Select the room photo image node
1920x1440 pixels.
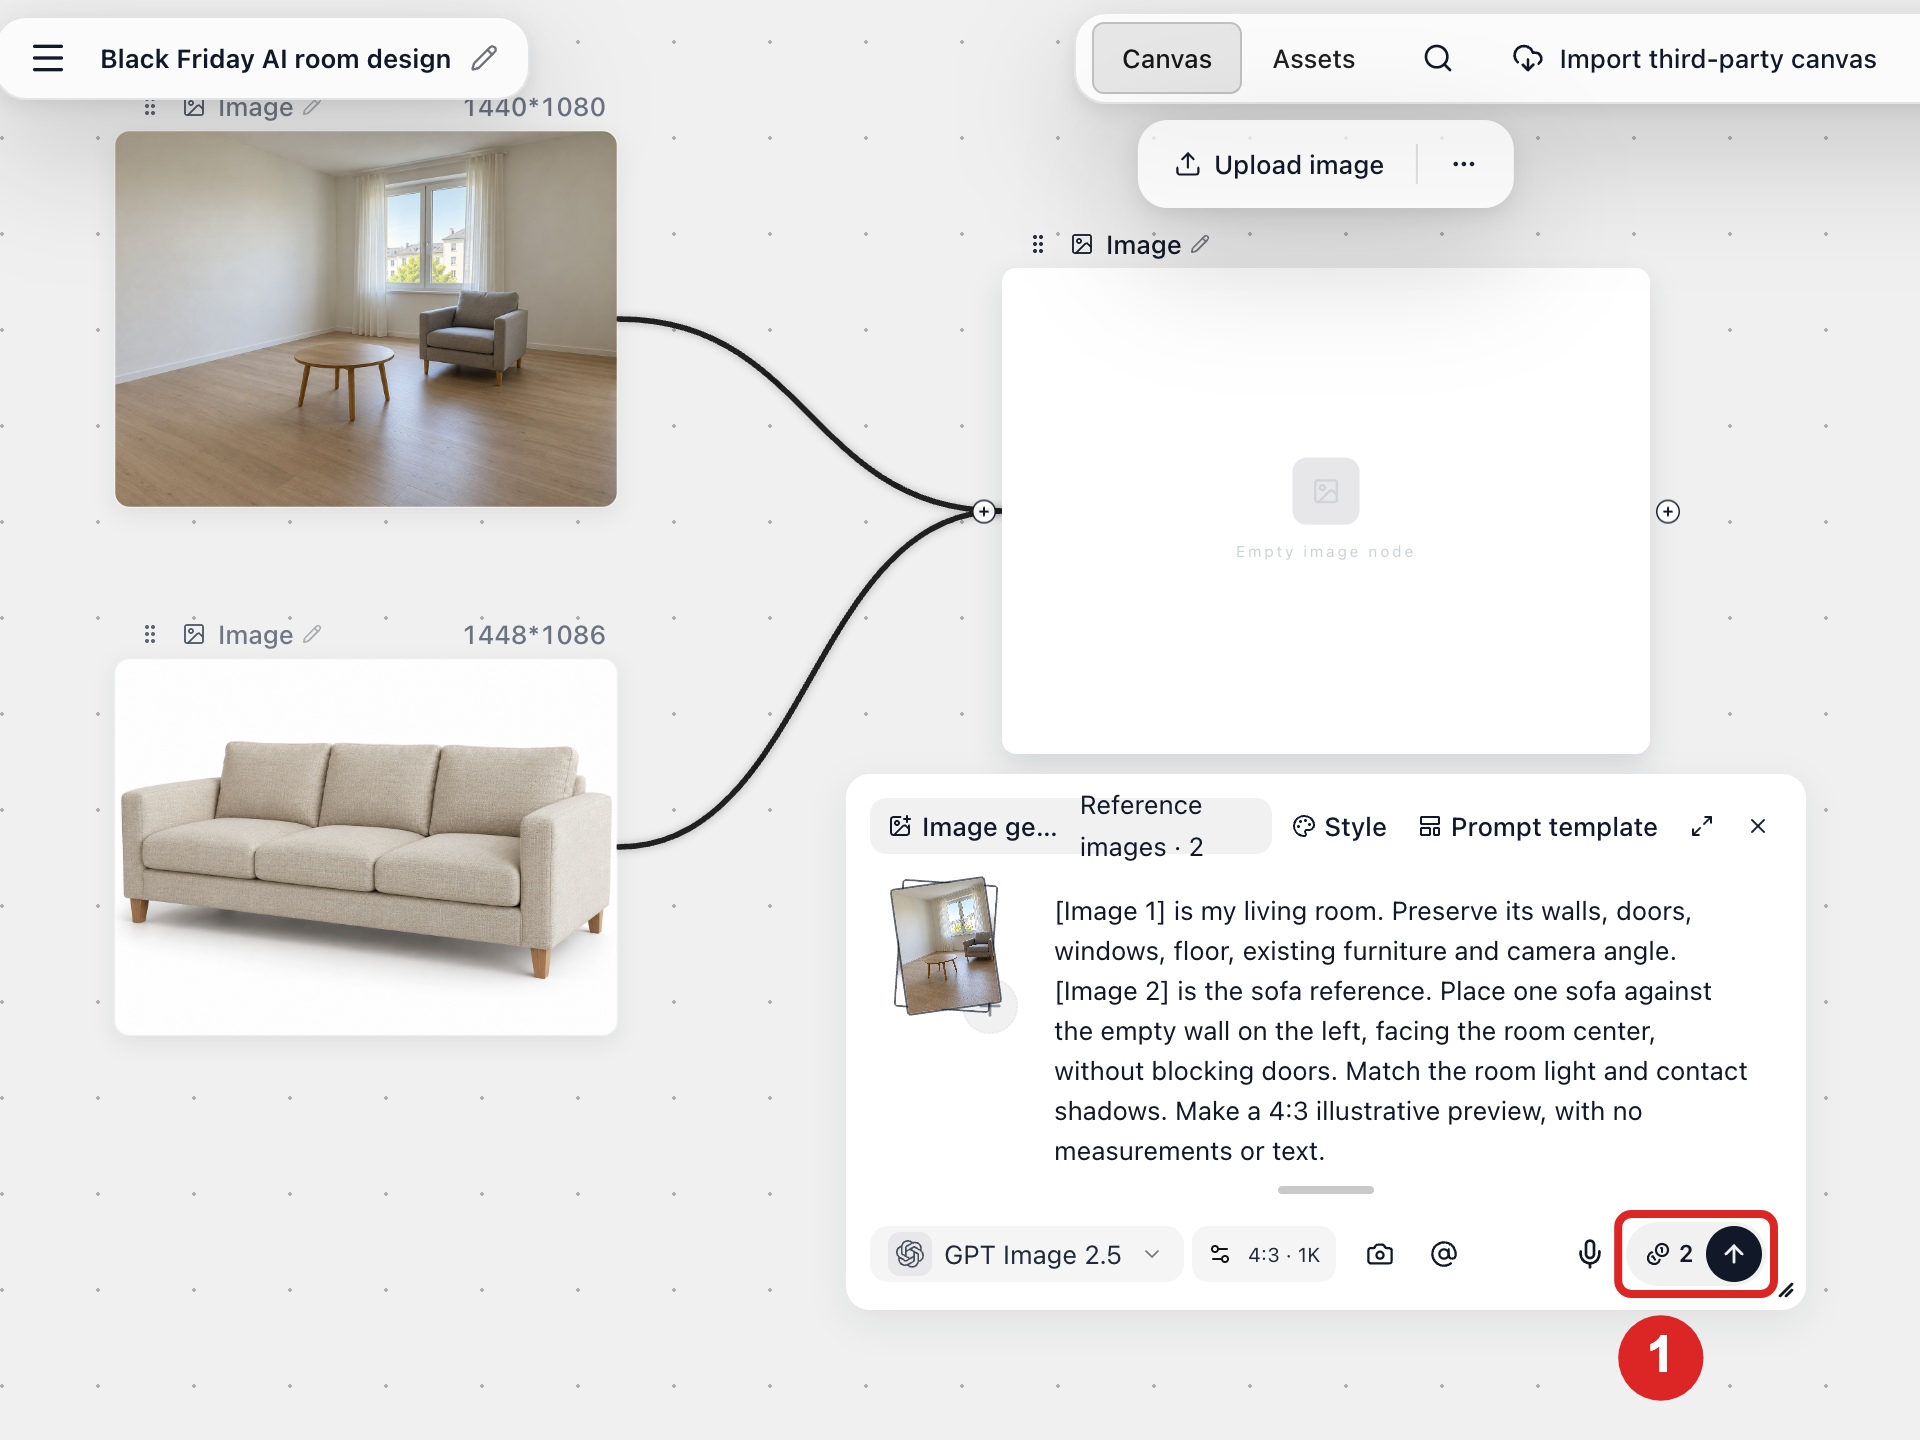pos(366,319)
